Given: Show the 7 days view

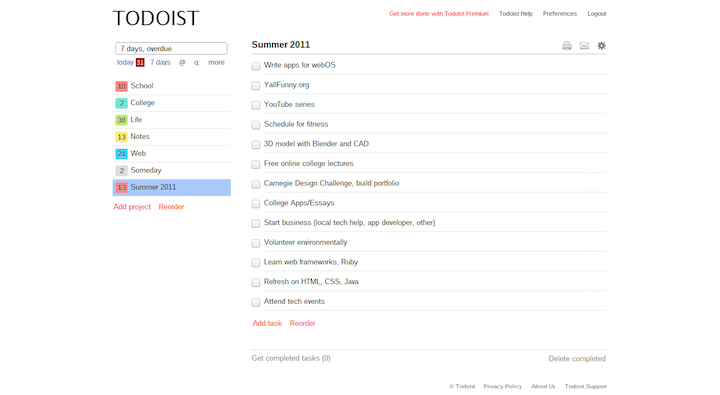Looking at the screenshot, I should pos(160,62).
